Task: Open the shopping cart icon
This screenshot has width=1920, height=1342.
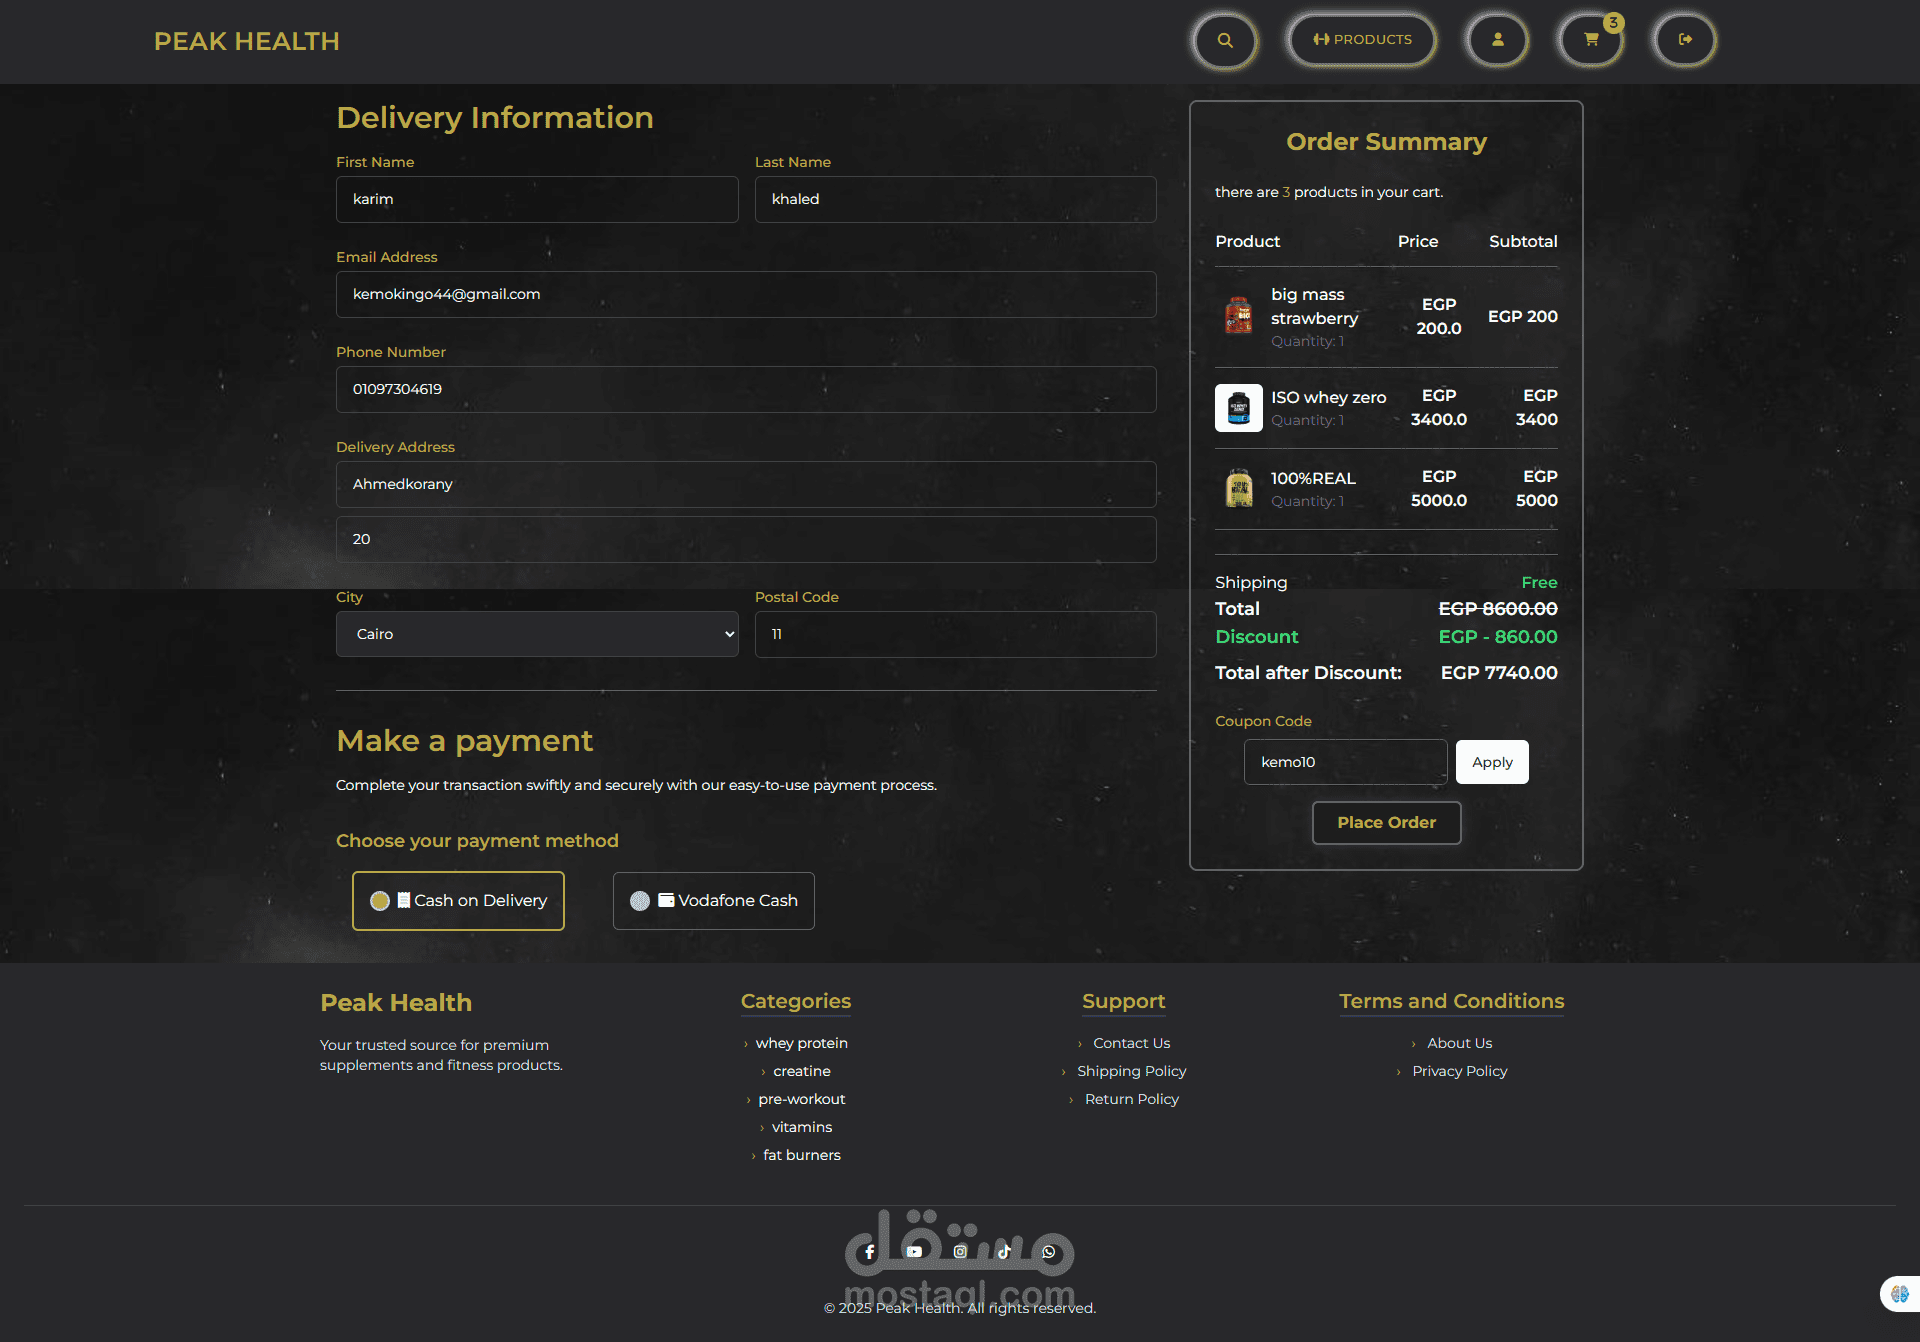Action: 1591,40
